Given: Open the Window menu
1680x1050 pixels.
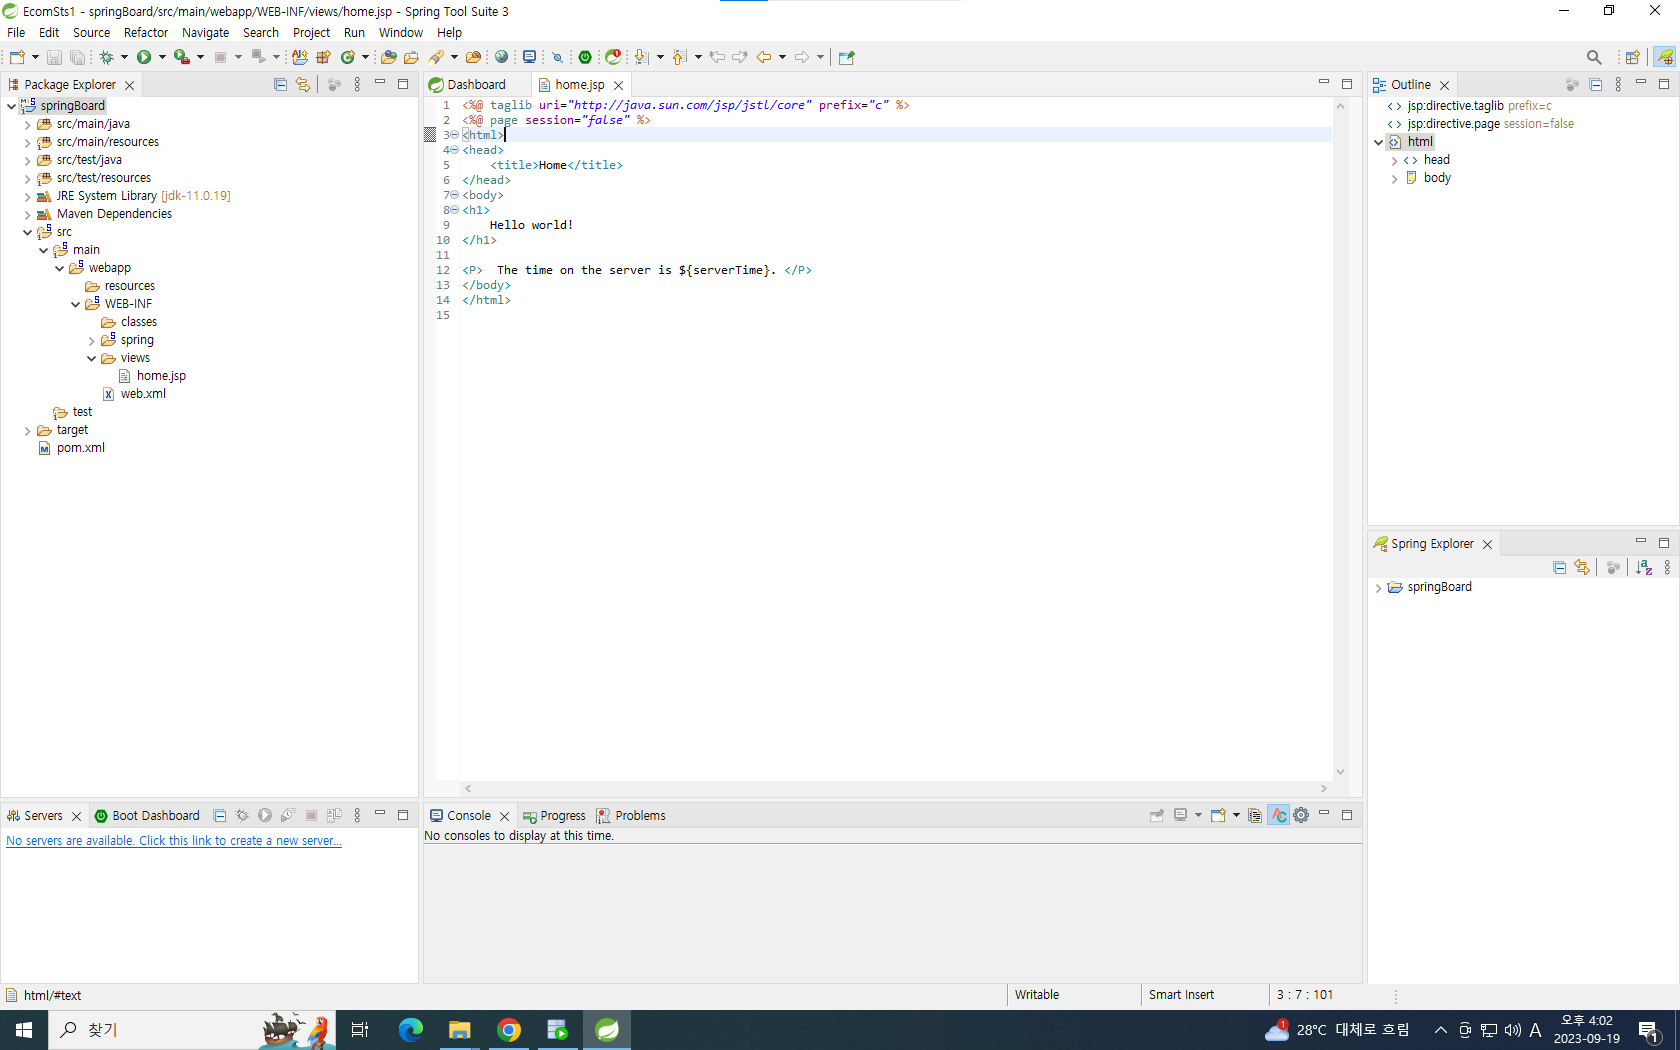Looking at the screenshot, I should pos(400,33).
